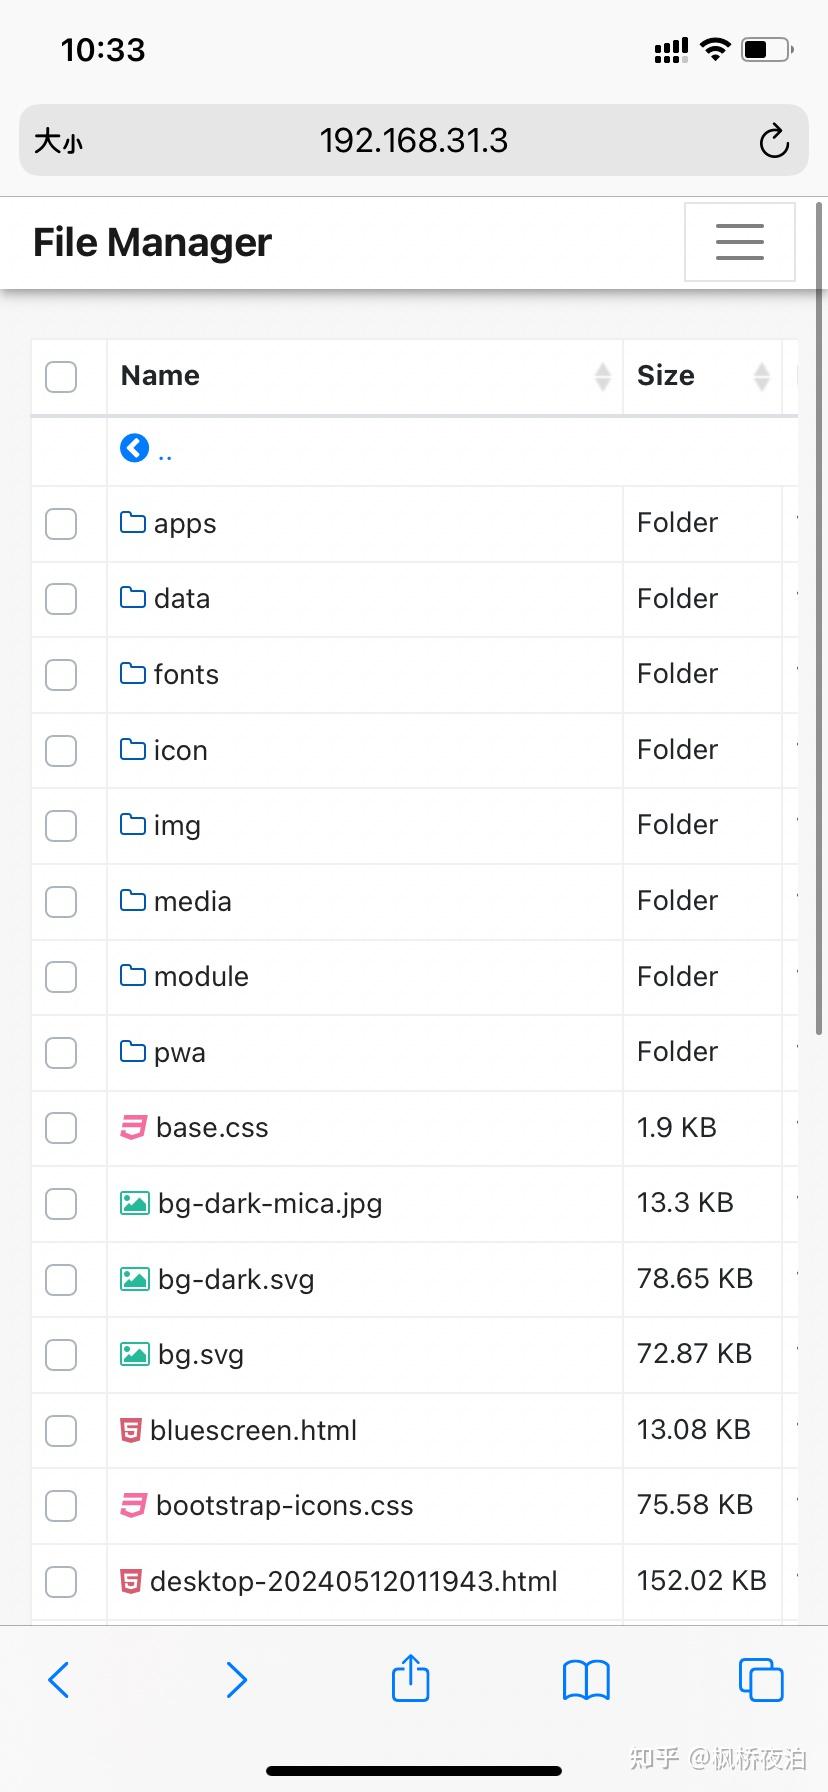Sort files using the Size column arrow
The height and width of the screenshot is (1792, 828).
[x=762, y=377]
